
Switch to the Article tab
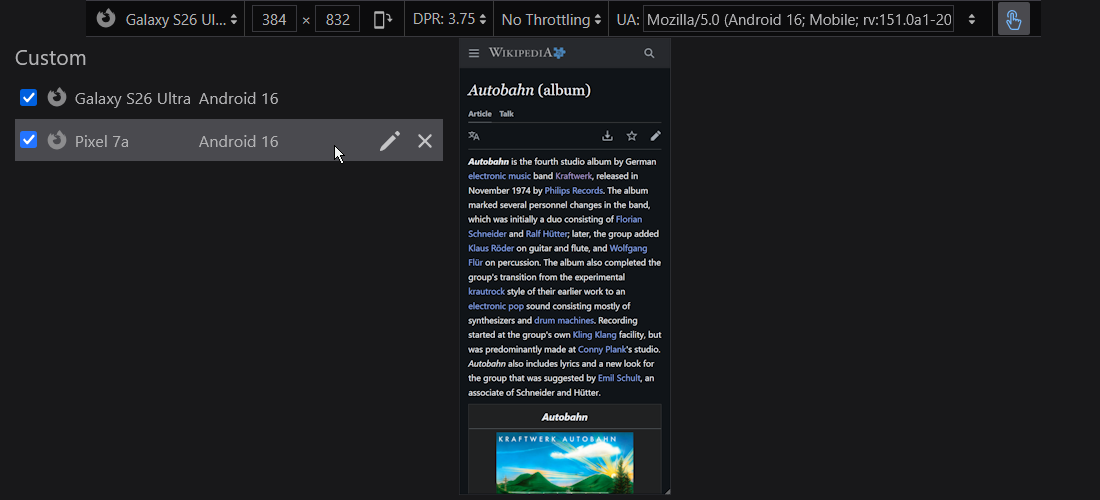480,114
